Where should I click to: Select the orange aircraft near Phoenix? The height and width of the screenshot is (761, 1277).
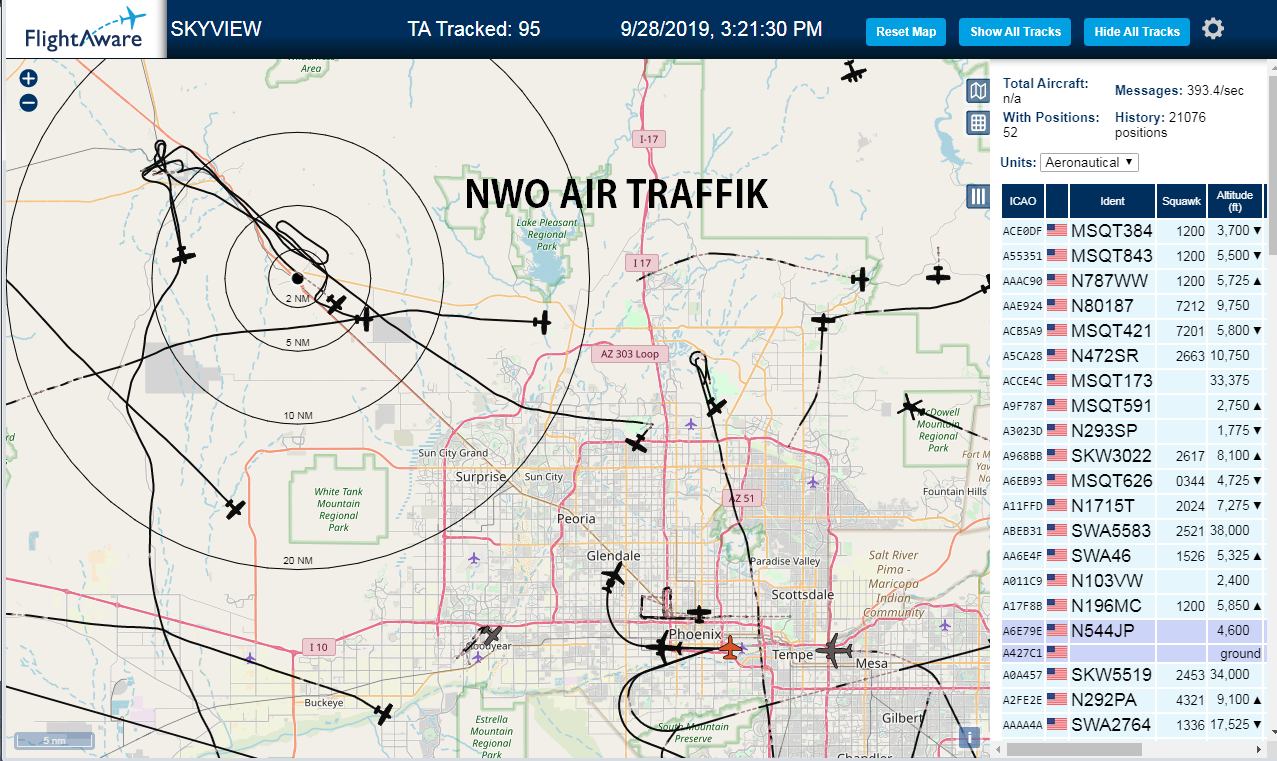pyautogui.click(x=731, y=648)
